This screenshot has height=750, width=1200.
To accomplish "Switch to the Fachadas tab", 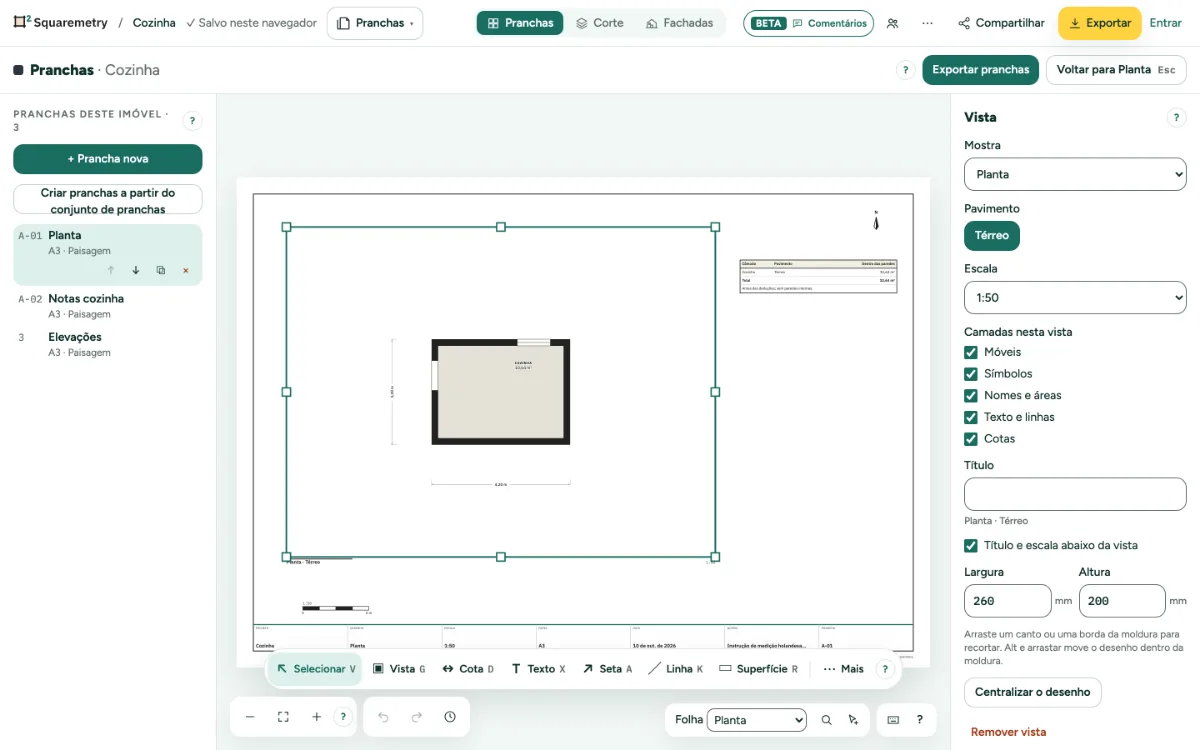I will pos(680,23).
